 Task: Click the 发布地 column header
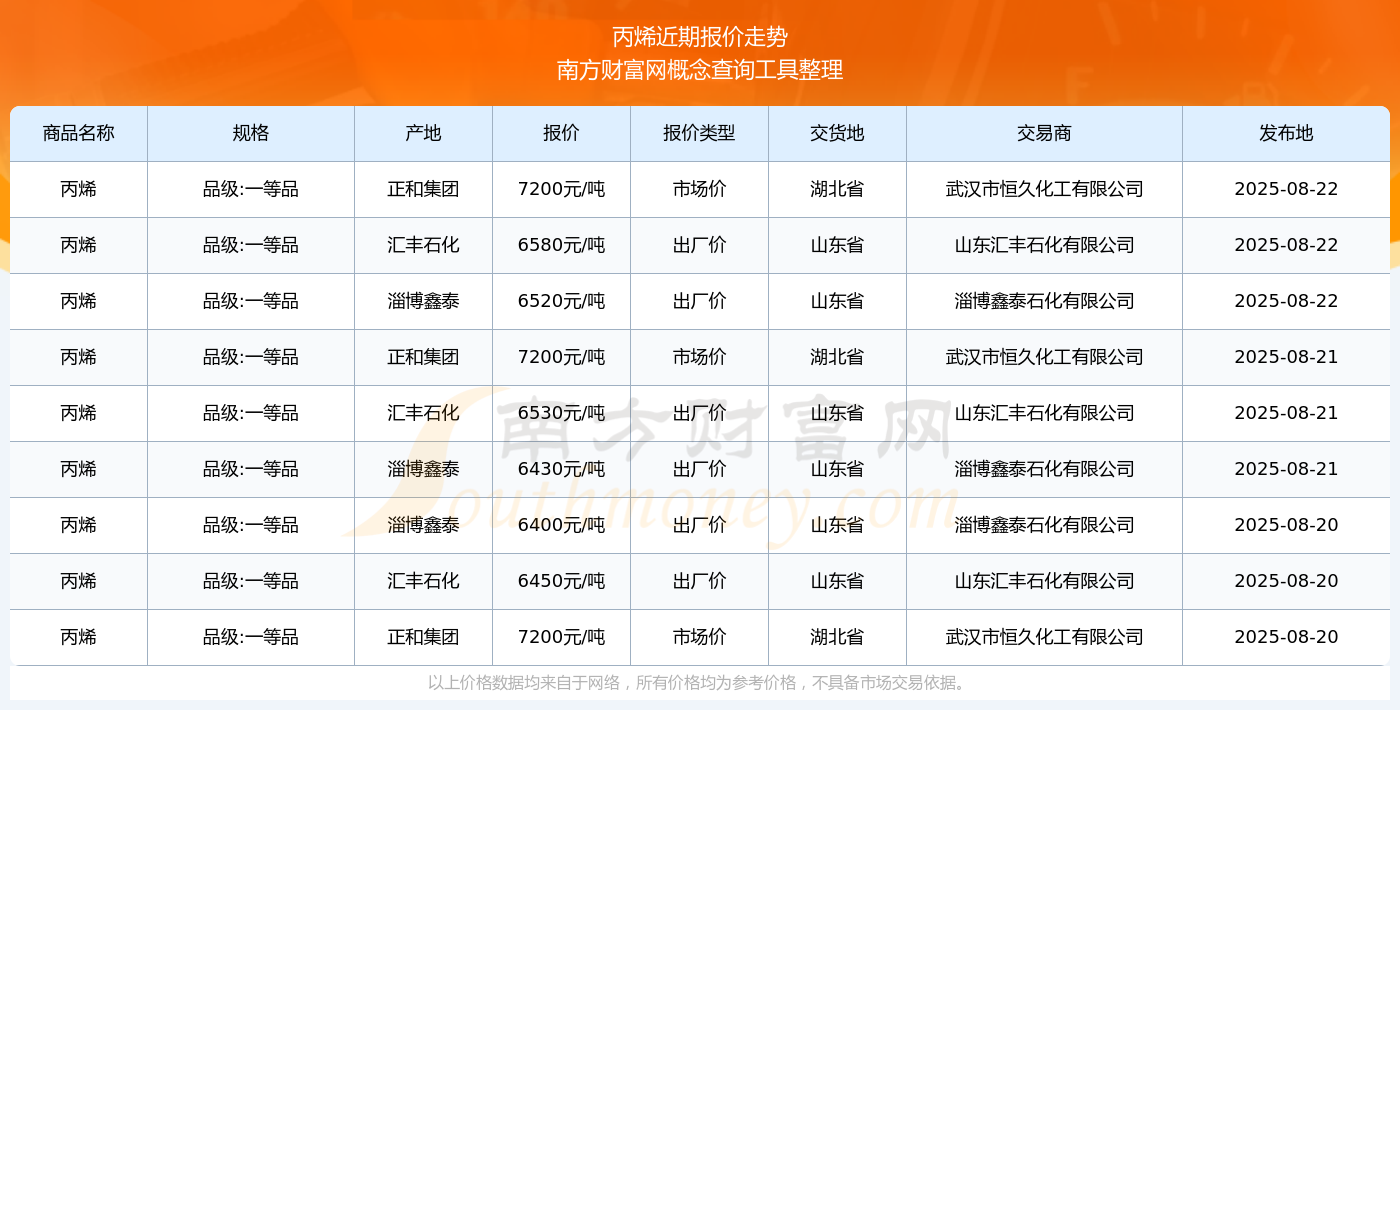1286,133
